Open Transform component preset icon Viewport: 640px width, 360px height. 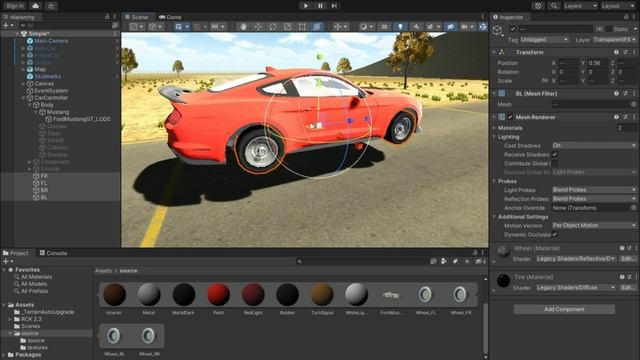coord(625,52)
